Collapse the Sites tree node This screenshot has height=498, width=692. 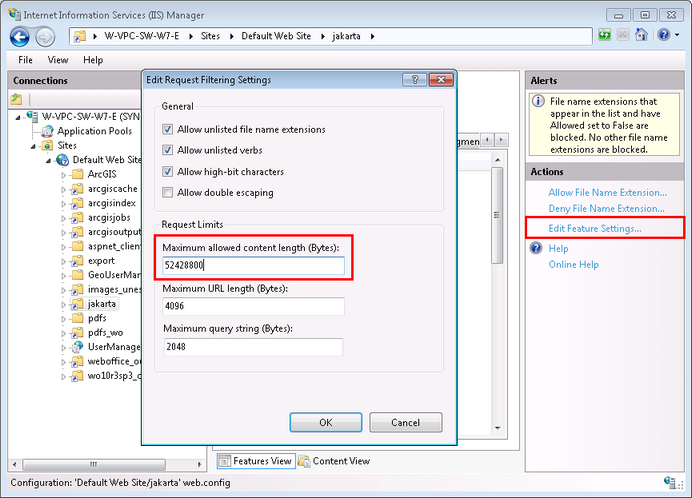click(34, 147)
